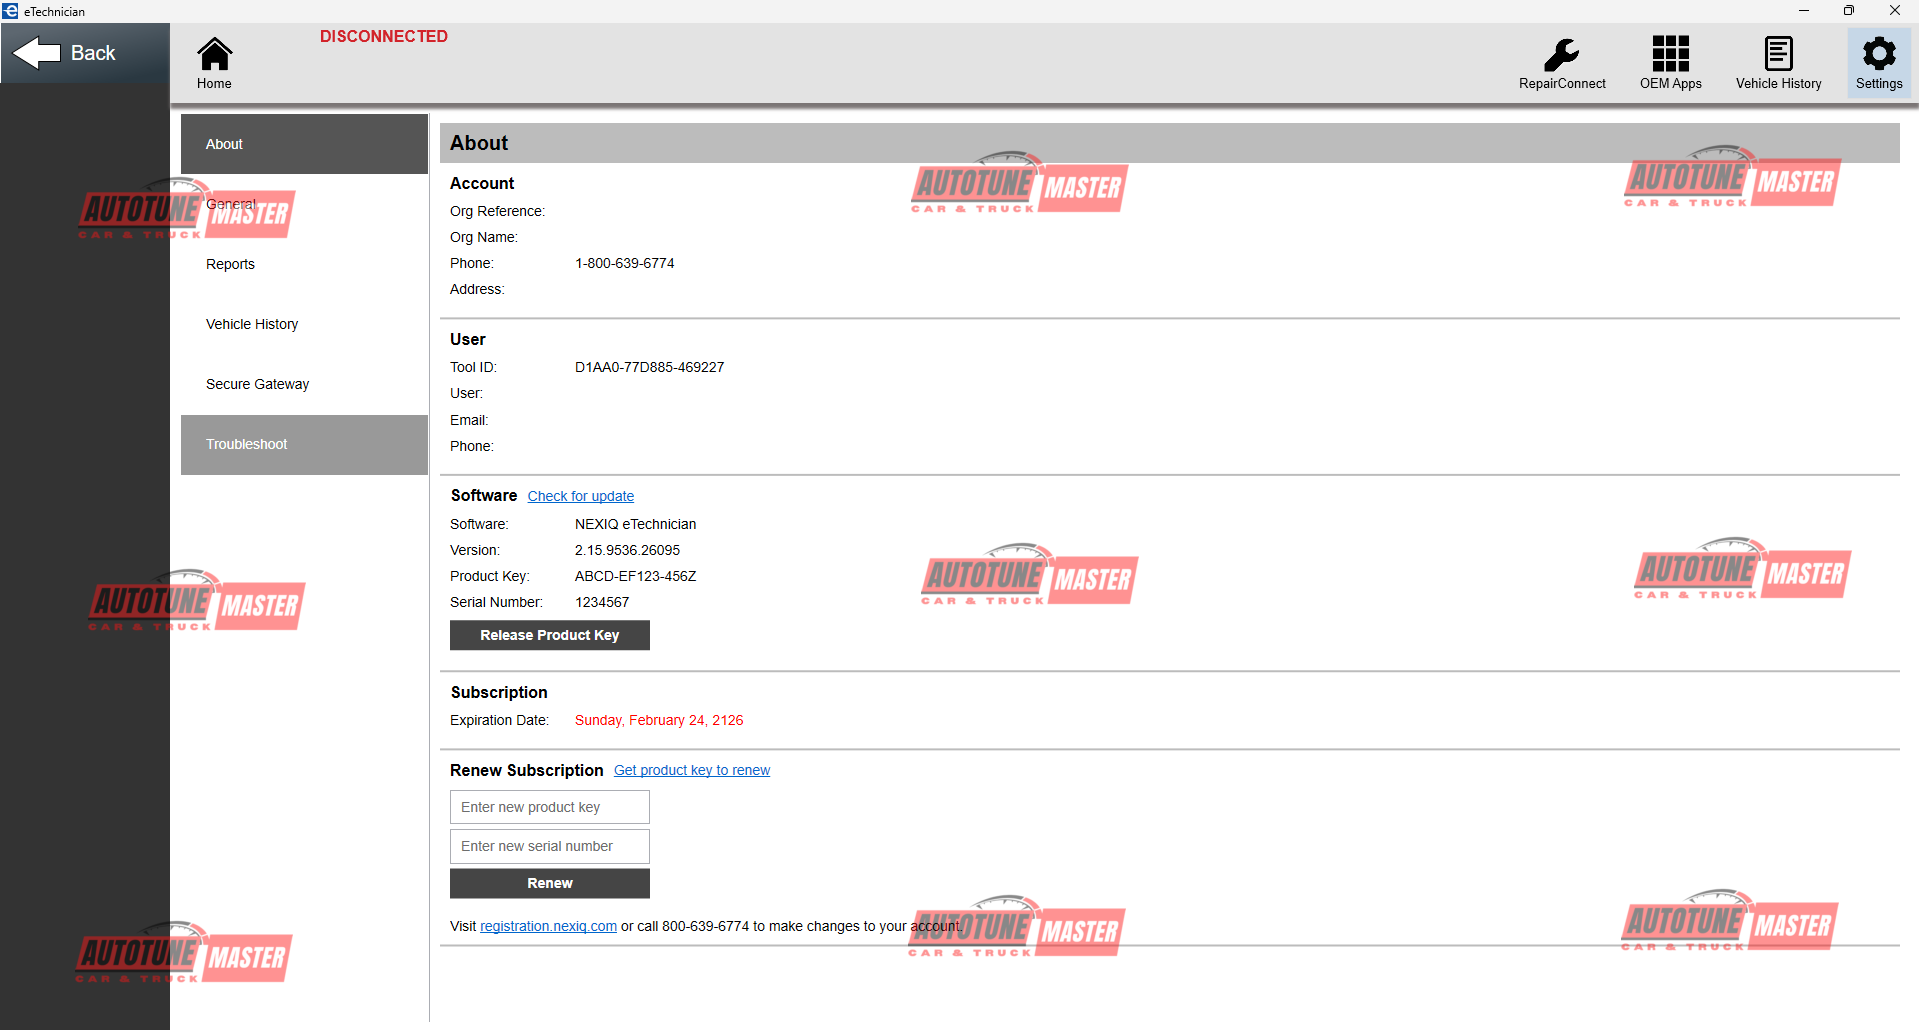The height and width of the screenshot is (1030, 1919).
Task: Focus the Enter new product key field
Action: pos(549,807)
